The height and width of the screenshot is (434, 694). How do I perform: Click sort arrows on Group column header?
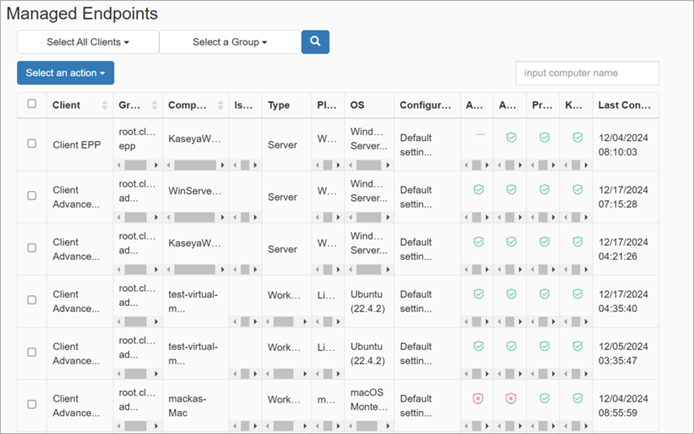[153, 104]
